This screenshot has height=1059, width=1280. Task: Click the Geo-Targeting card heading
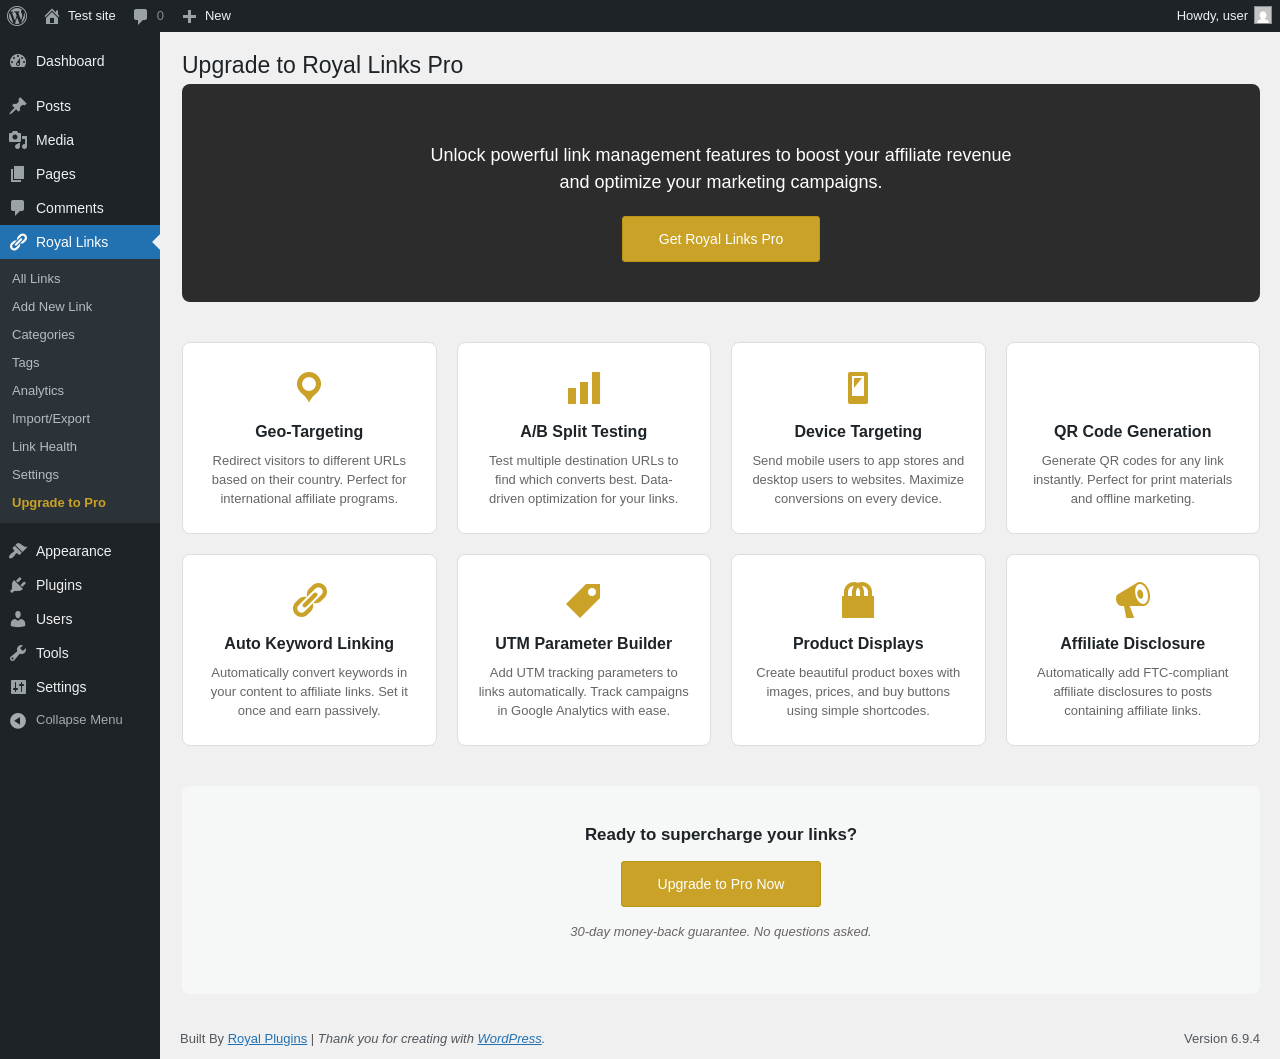point(309,432)
